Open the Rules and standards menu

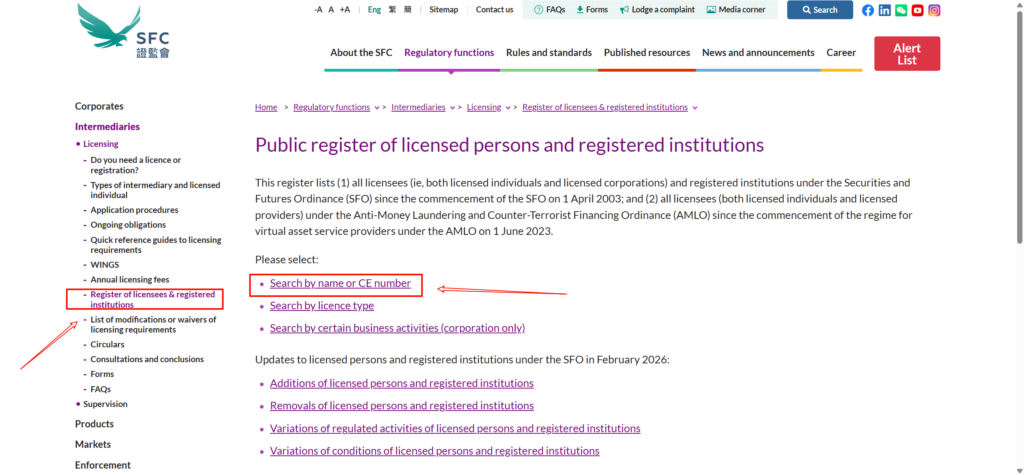pyautogui.click(x=549, y=53)
